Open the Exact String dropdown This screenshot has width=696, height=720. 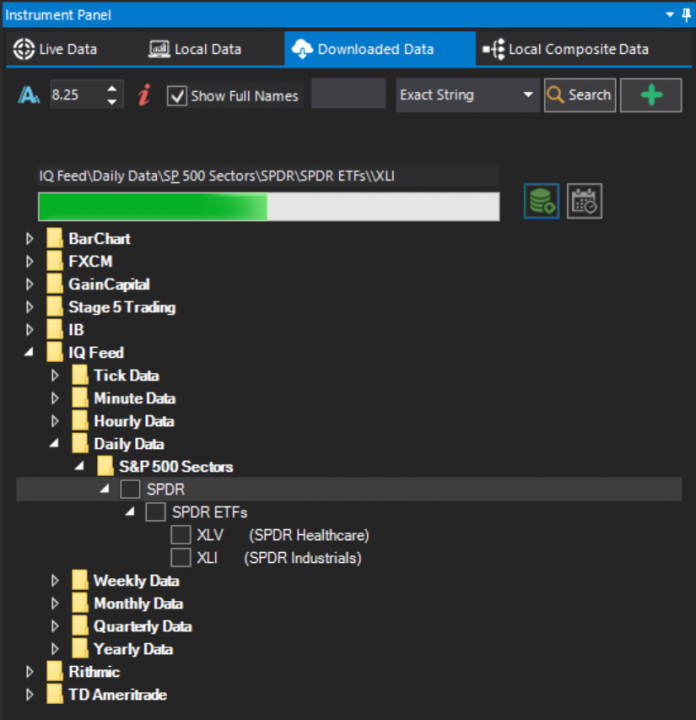click(467, 95)
